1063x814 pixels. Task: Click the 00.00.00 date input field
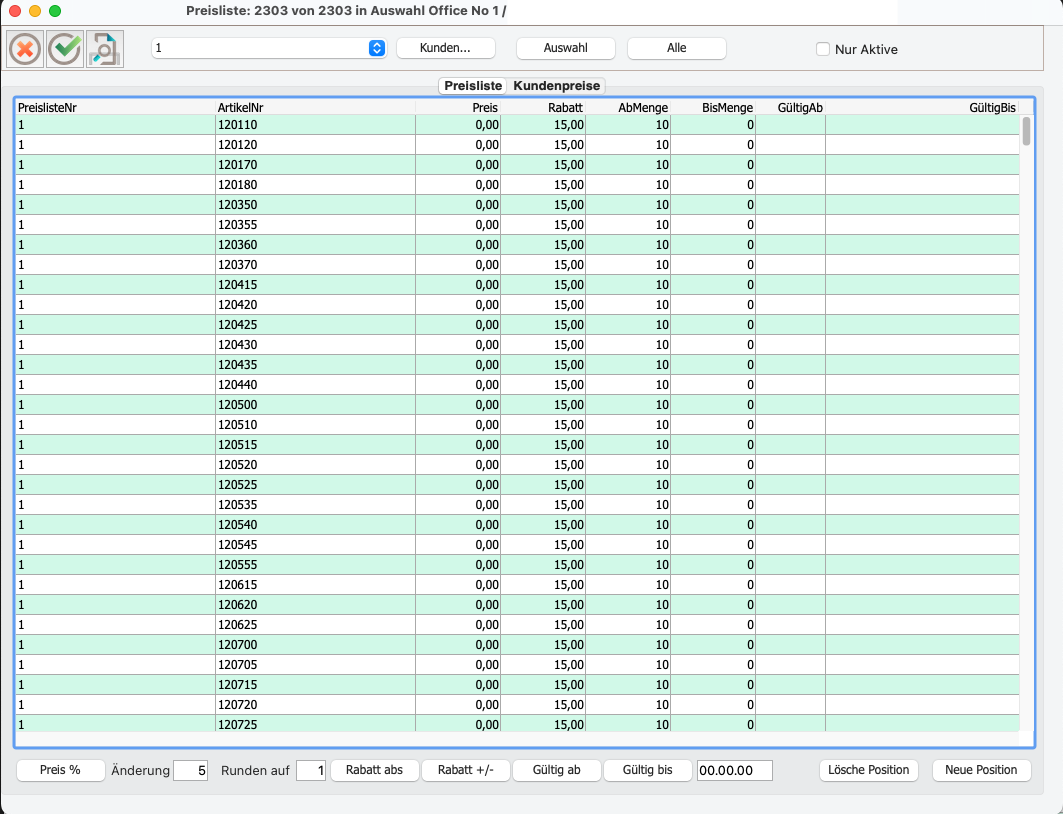click(x=735, y=771)
